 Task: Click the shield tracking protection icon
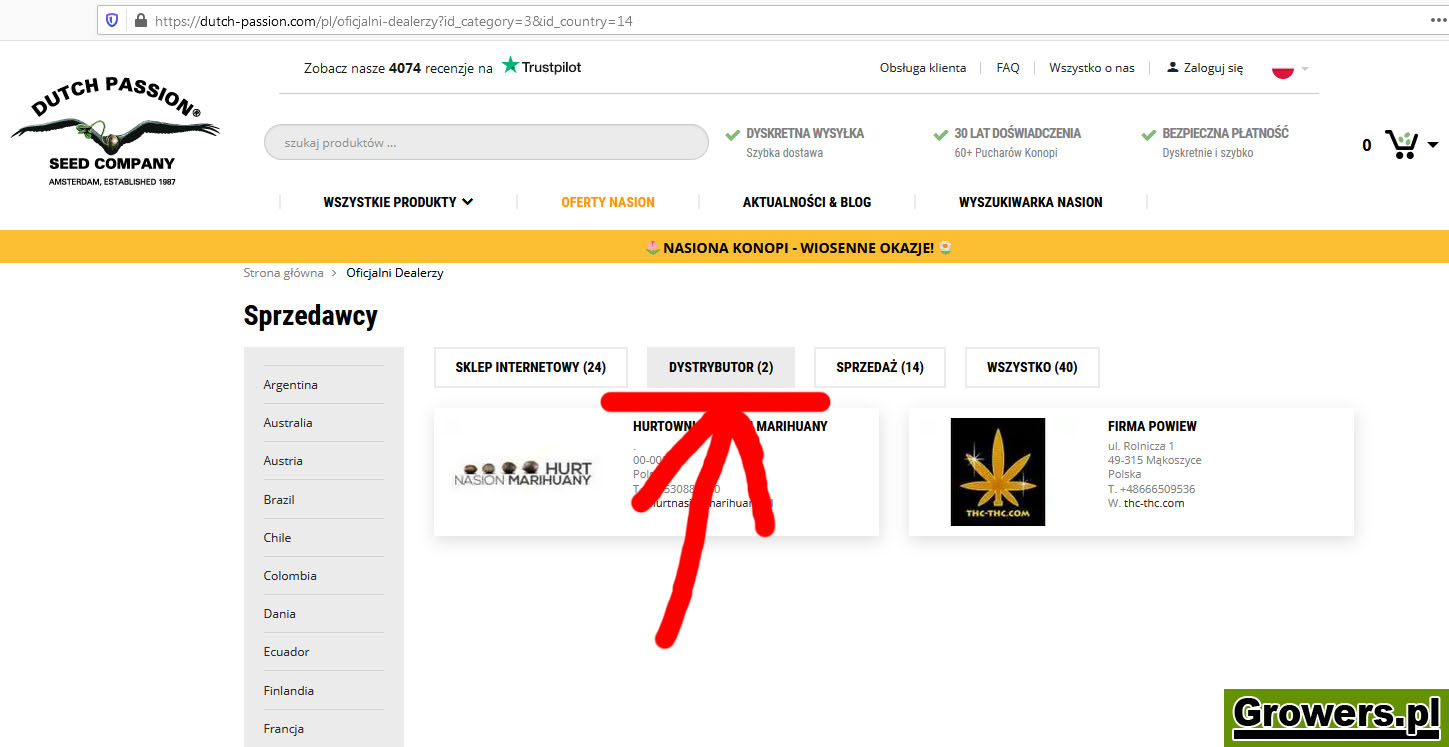click(112, 20)
